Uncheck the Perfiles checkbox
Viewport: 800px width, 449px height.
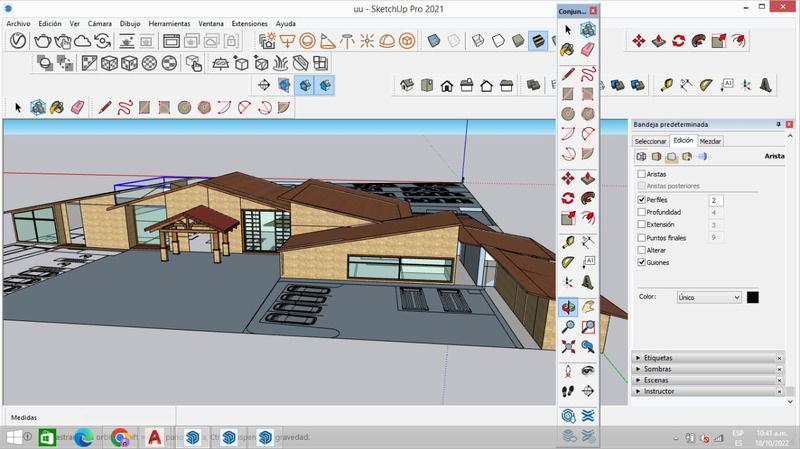(x=641, y=199)
